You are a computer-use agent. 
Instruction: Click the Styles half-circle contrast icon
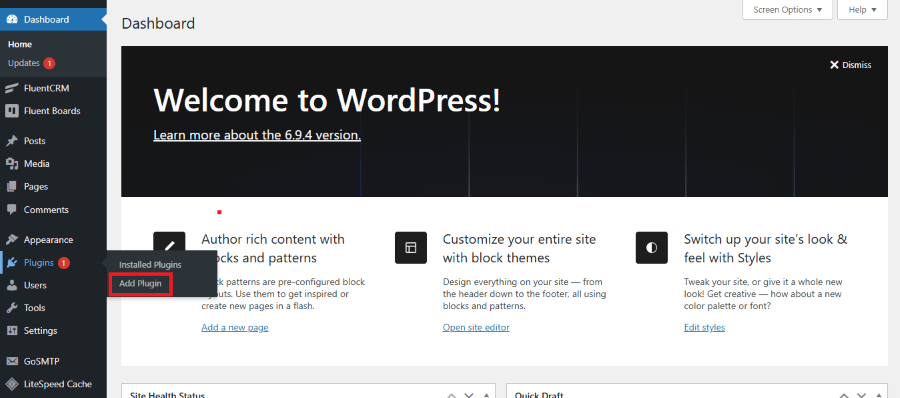[x=651, y=248]
